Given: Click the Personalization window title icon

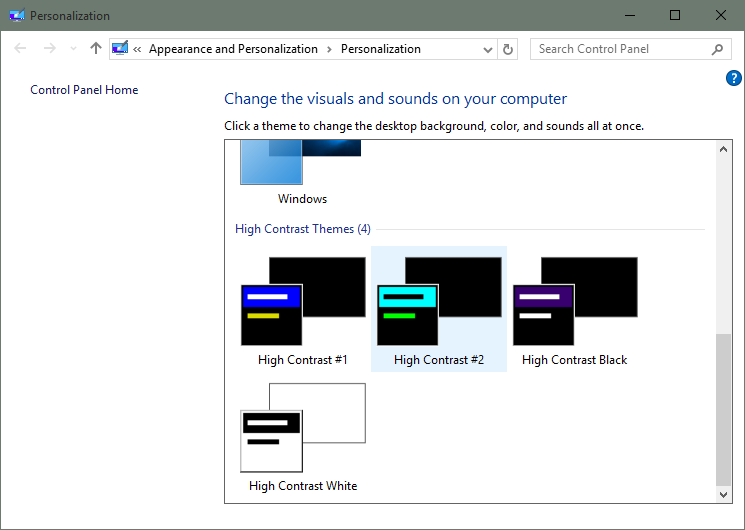Looking at the screenshot, I should coord(17,15).
